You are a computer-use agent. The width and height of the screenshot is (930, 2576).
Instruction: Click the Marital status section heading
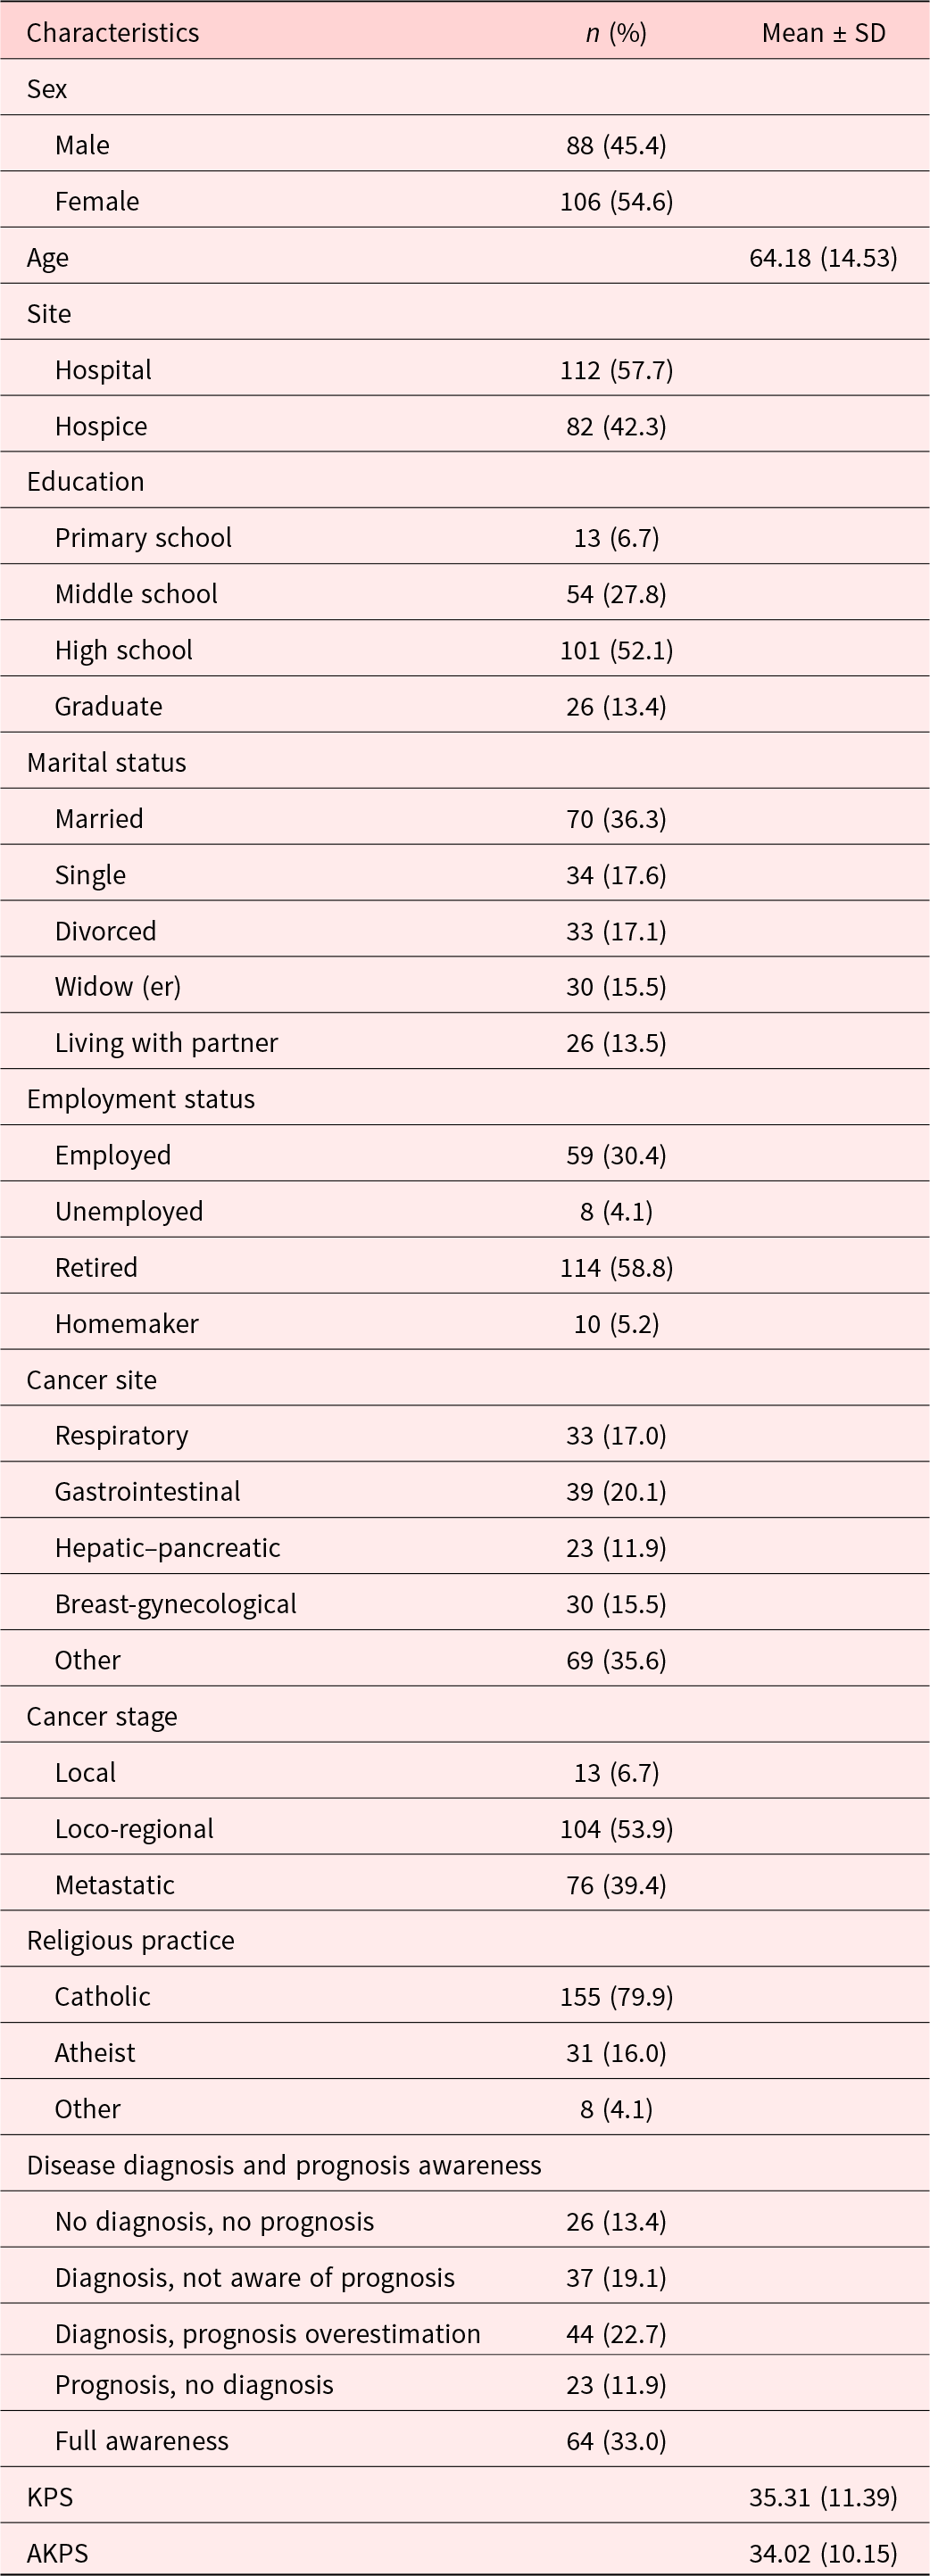[x=107, y=763]
